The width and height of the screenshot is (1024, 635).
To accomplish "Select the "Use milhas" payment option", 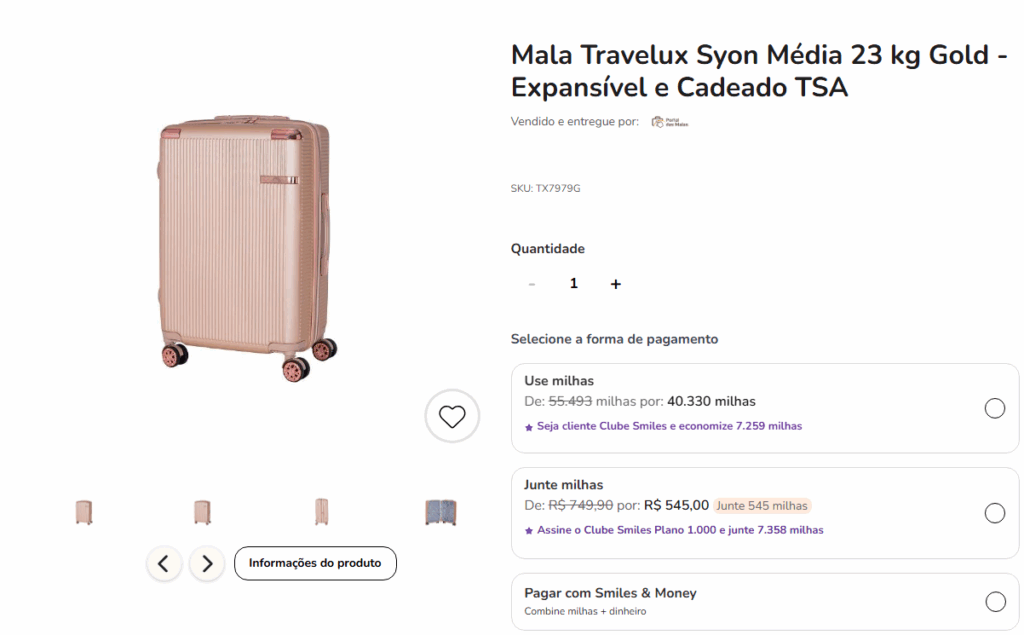I will (x=995, y=408).
